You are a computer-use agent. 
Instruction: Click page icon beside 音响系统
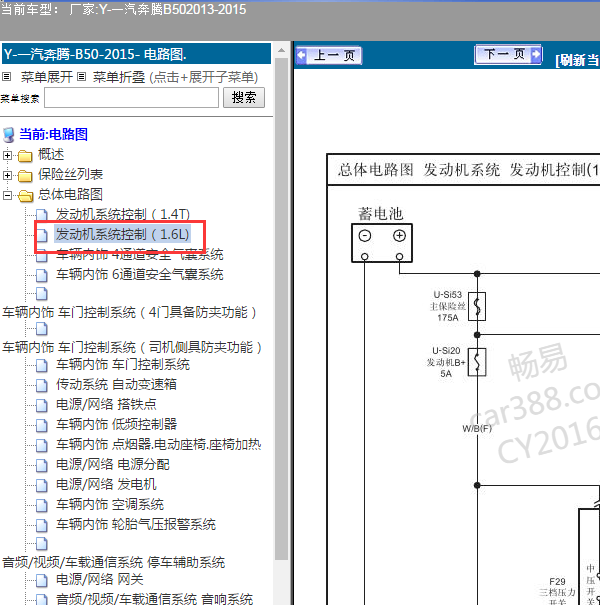42,600
